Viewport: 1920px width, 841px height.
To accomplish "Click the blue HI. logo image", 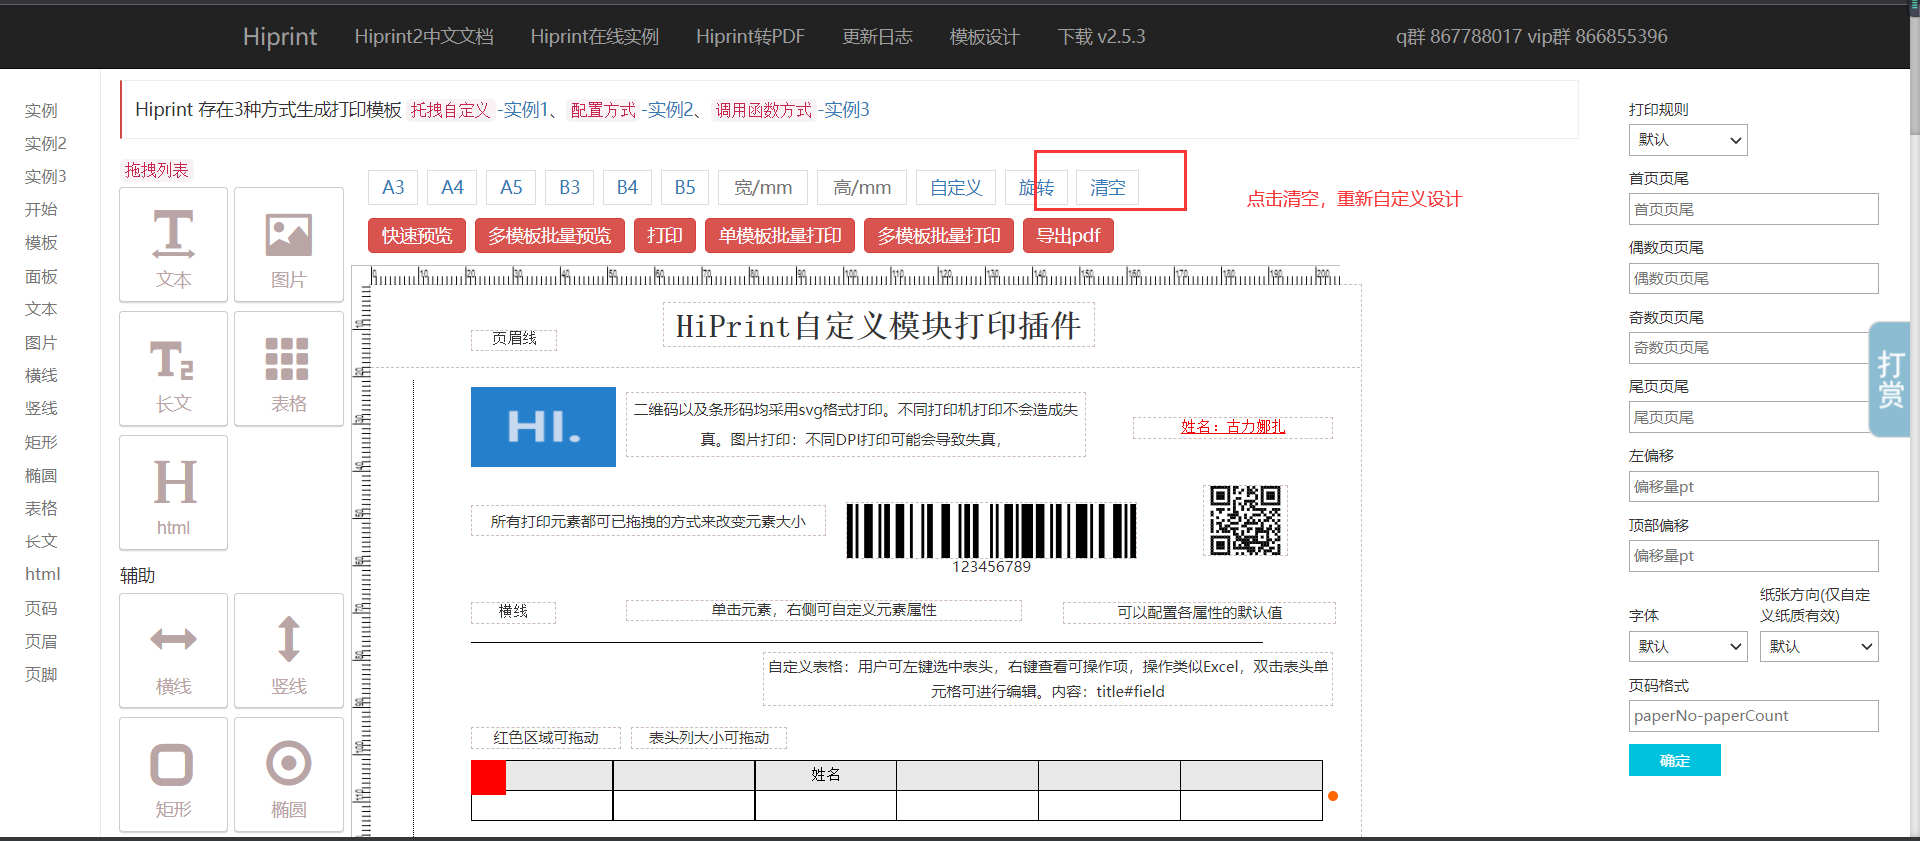I will (543, 427).
